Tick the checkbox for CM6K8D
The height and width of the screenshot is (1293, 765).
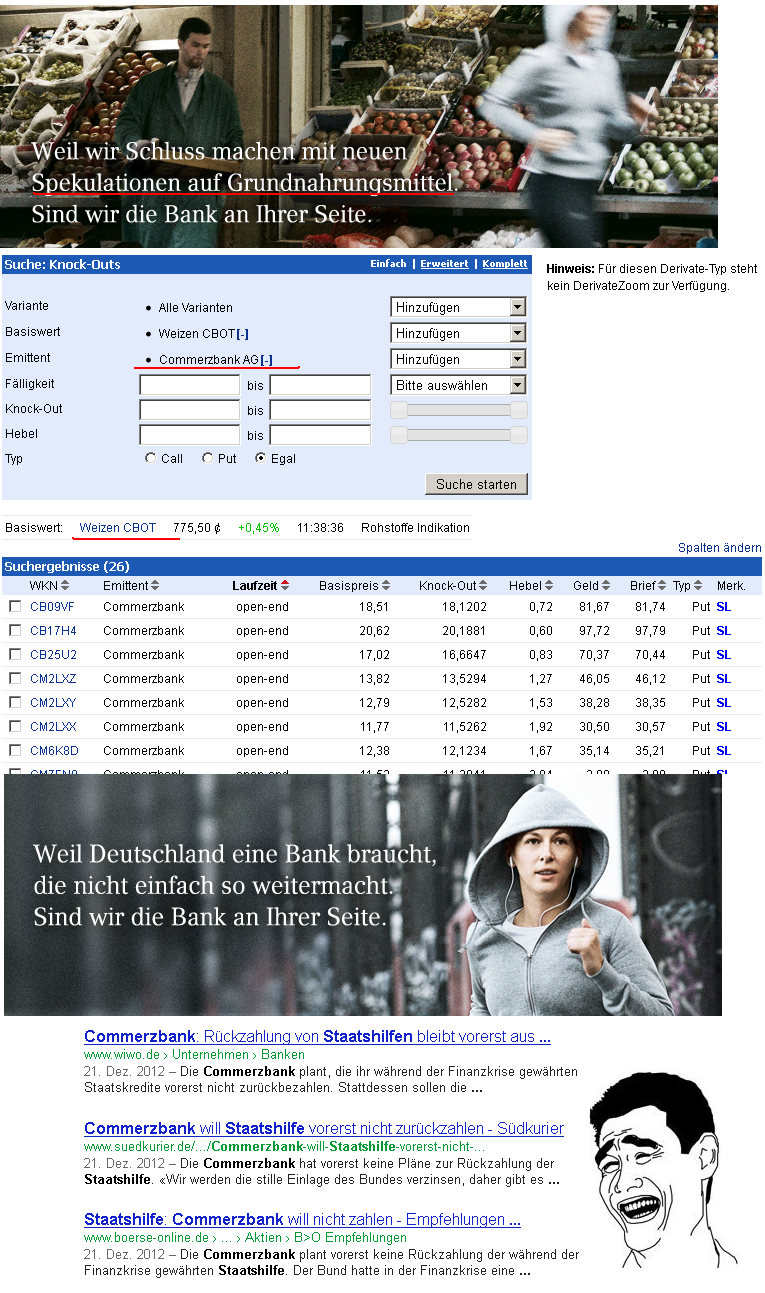pyautogui.click(x=15, y=751)
